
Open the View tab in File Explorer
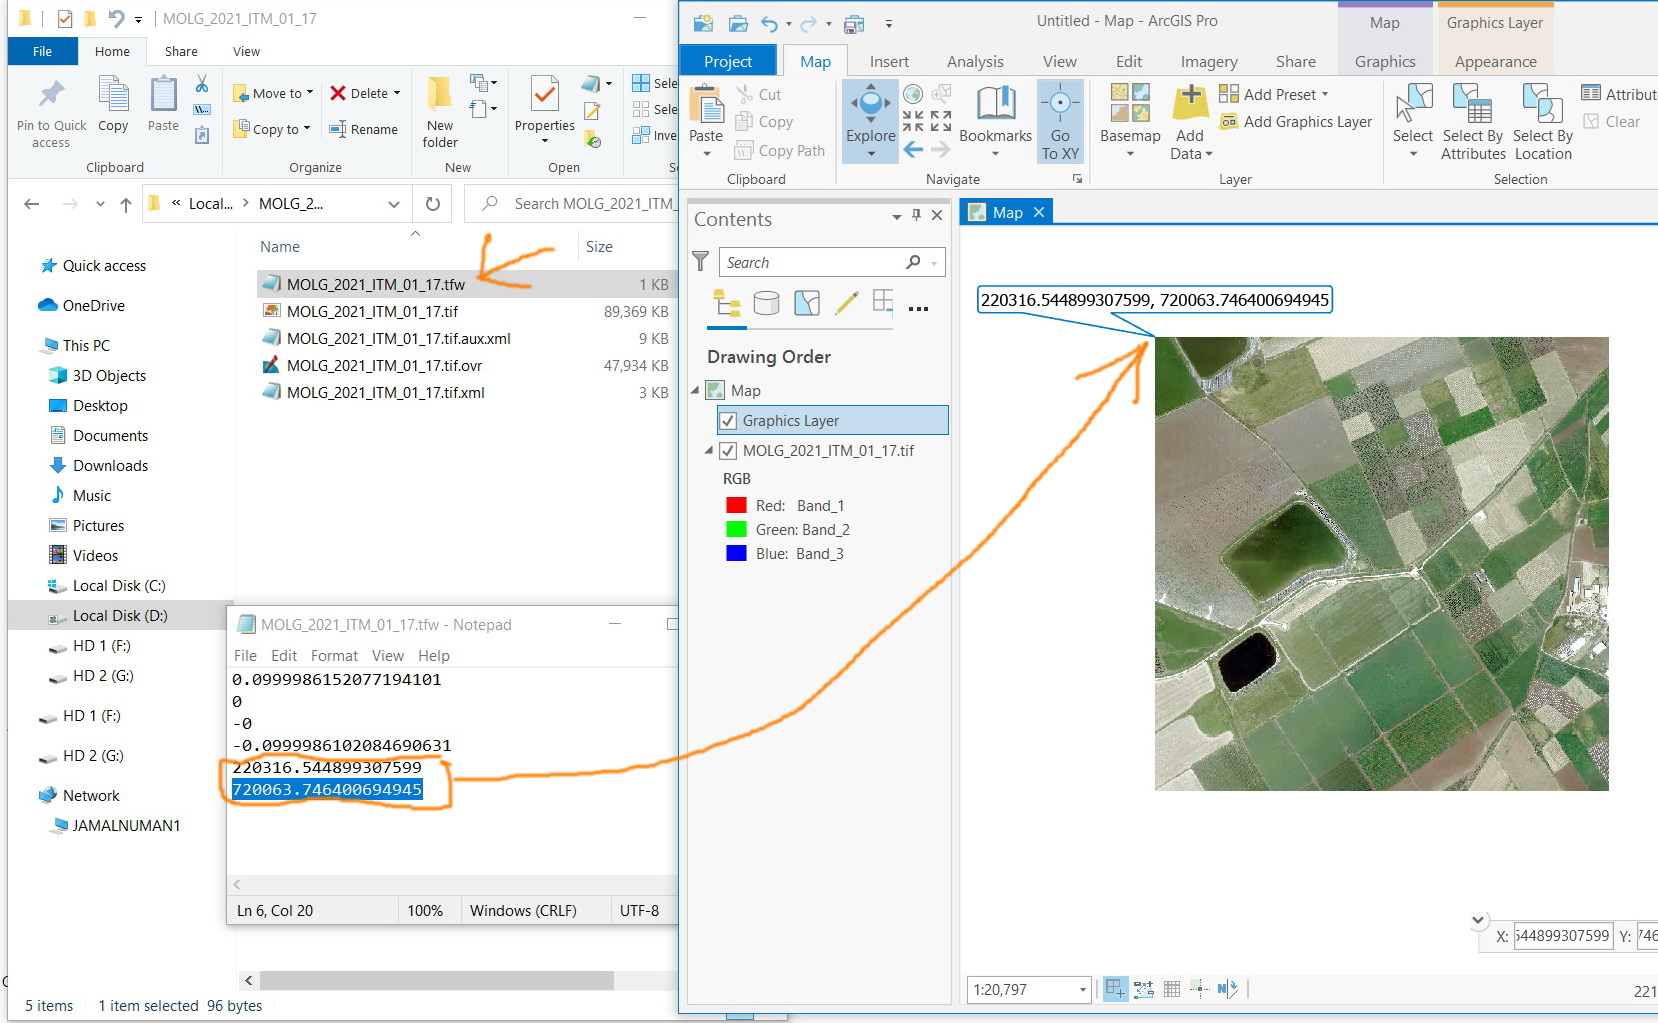pyautogui.click(x=246, y=52)
